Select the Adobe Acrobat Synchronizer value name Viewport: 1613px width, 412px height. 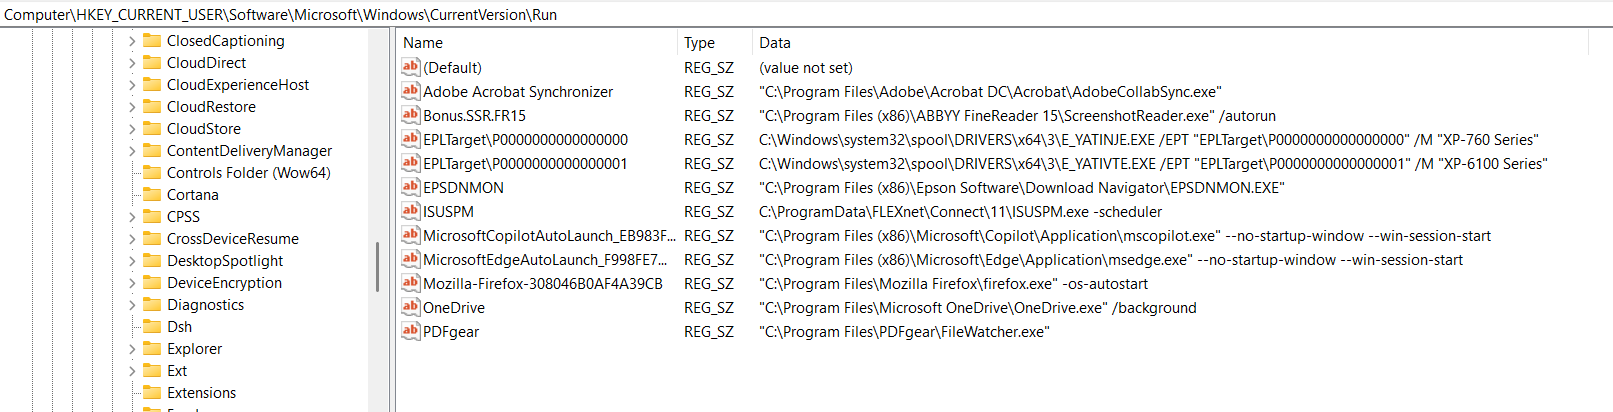518,91
